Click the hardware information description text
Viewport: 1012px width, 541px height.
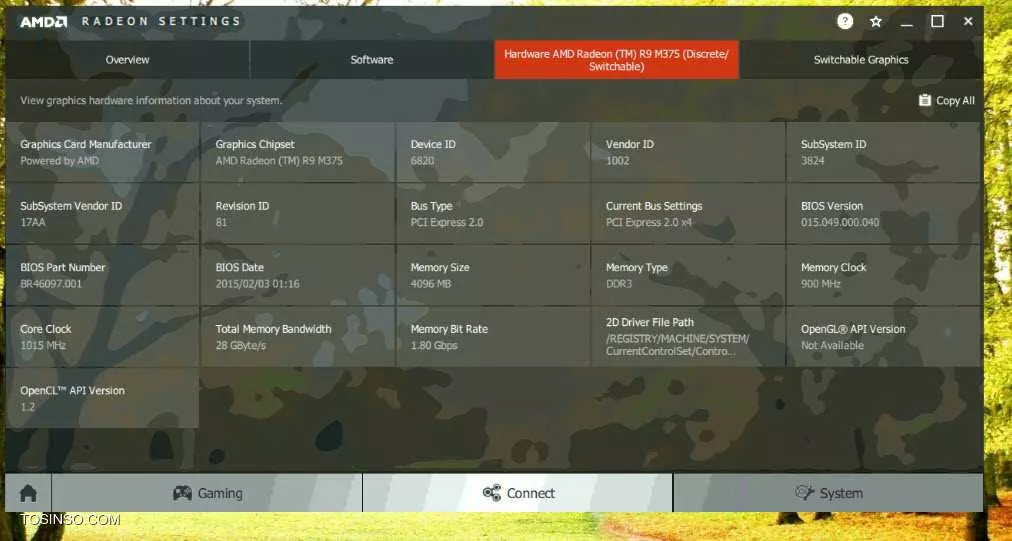(151, 101)
